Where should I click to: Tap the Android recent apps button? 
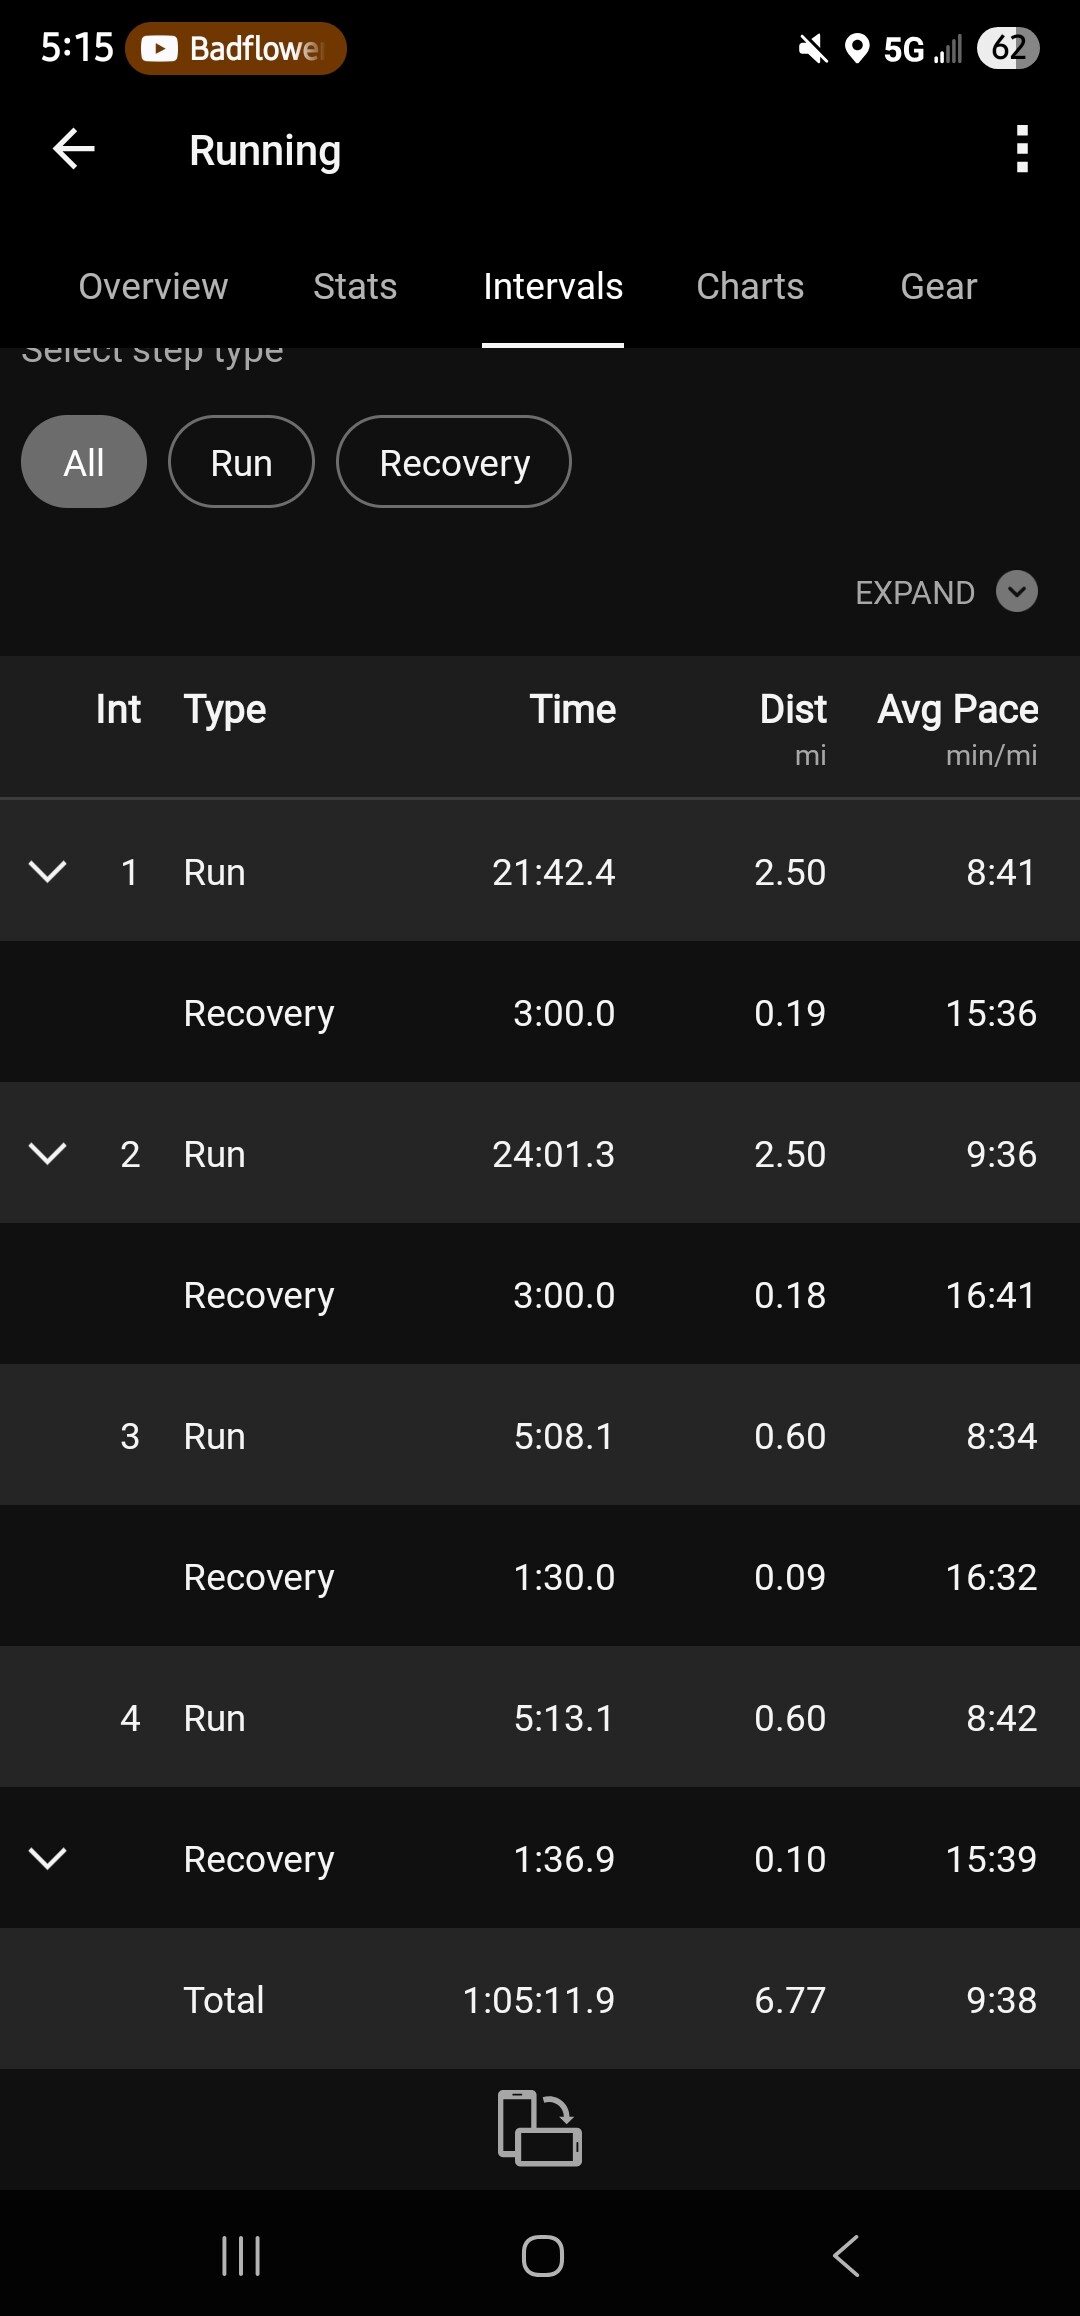(241, 2256)
